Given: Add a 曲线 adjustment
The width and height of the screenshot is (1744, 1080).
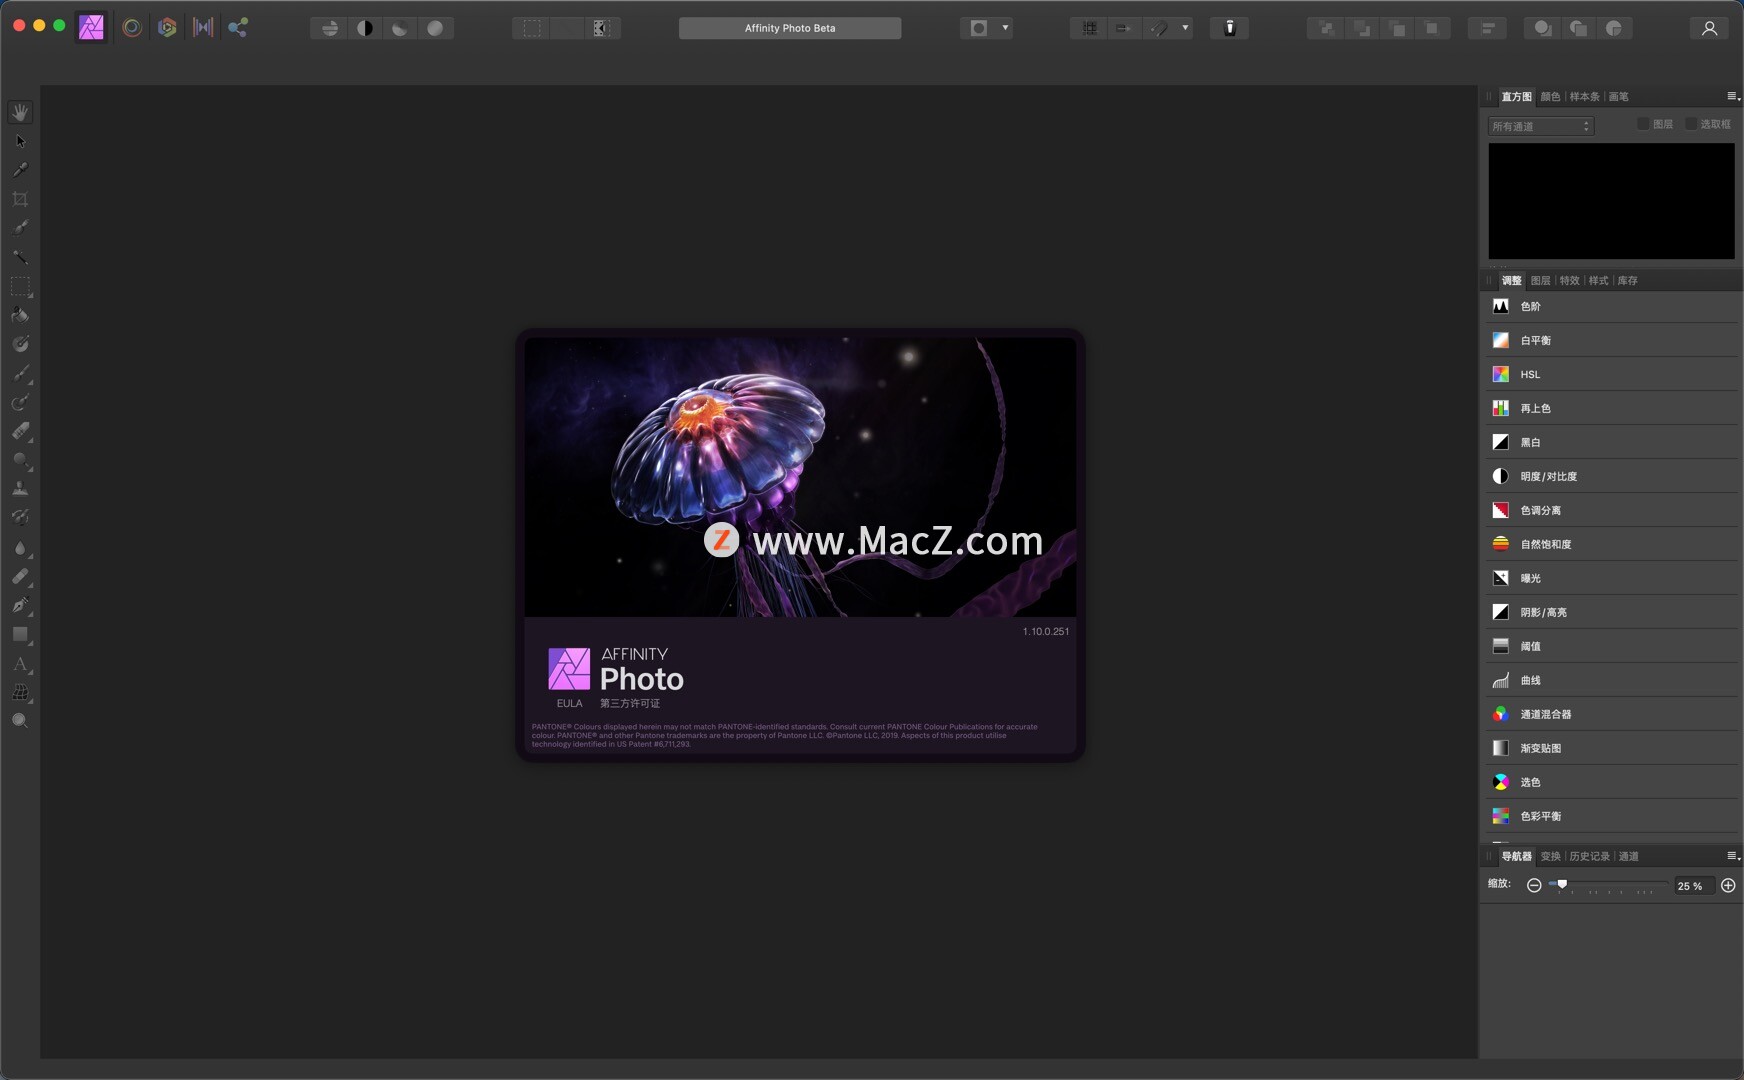Looking at the screenshot, I should click(1611, 681).
